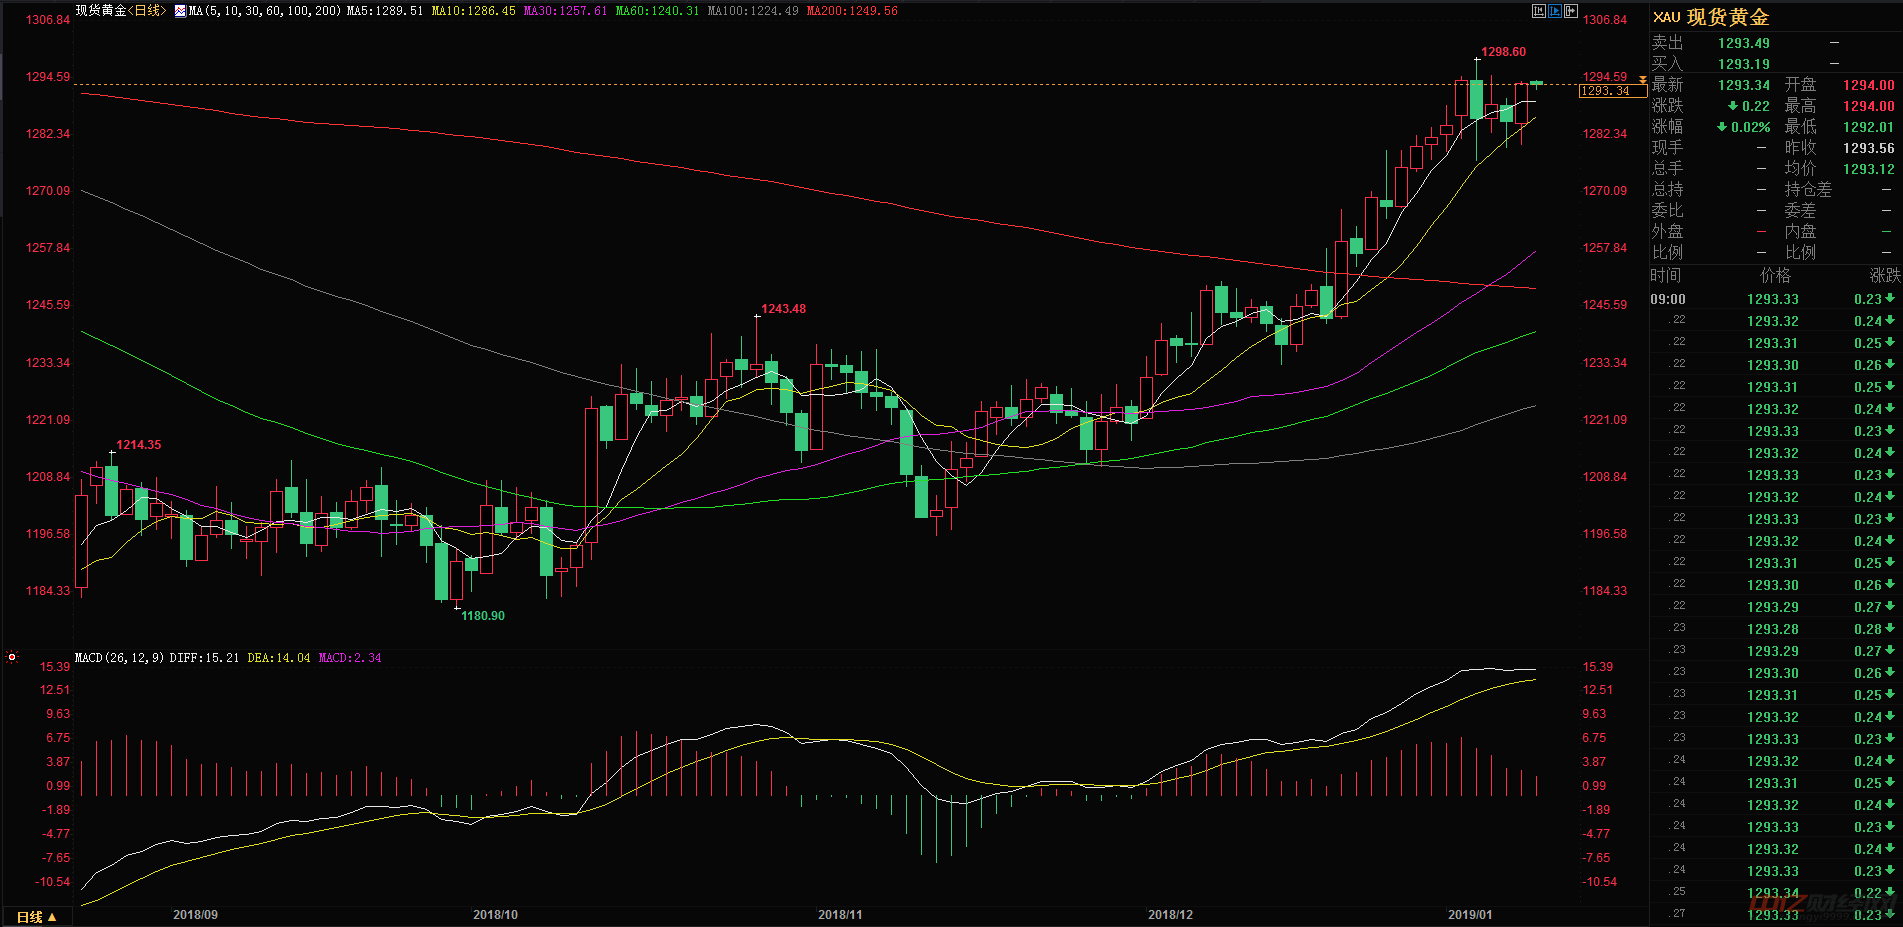Click XAU 现货黄金 header in quote panel
1903x927 pixels.
(1712, 17)
